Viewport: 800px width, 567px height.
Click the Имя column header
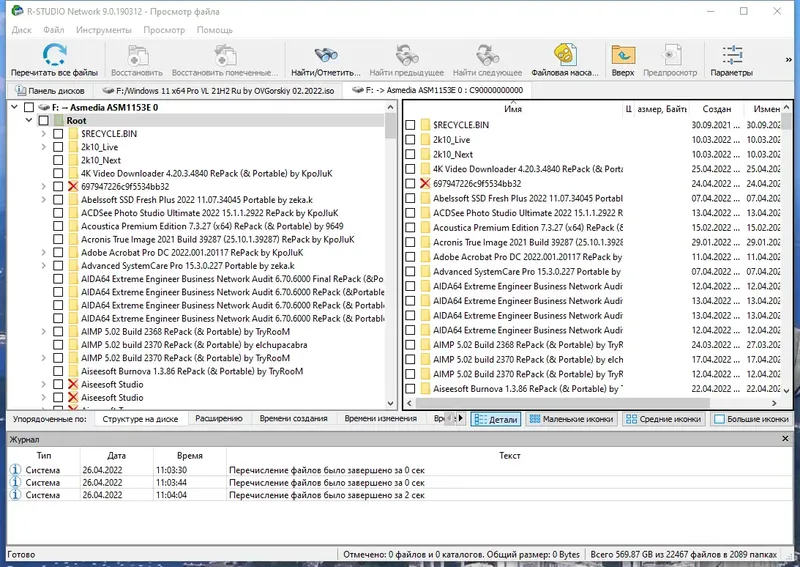click(x=513, y=109)
